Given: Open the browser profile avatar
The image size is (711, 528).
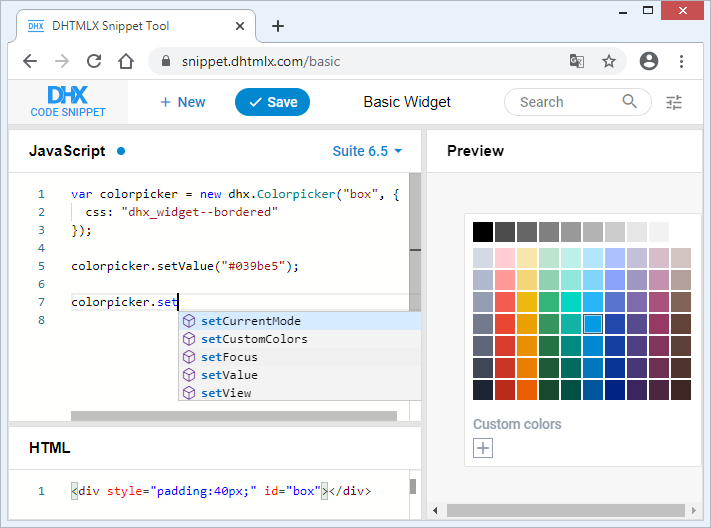Looking at the screenshot, I should pos(648,61).
